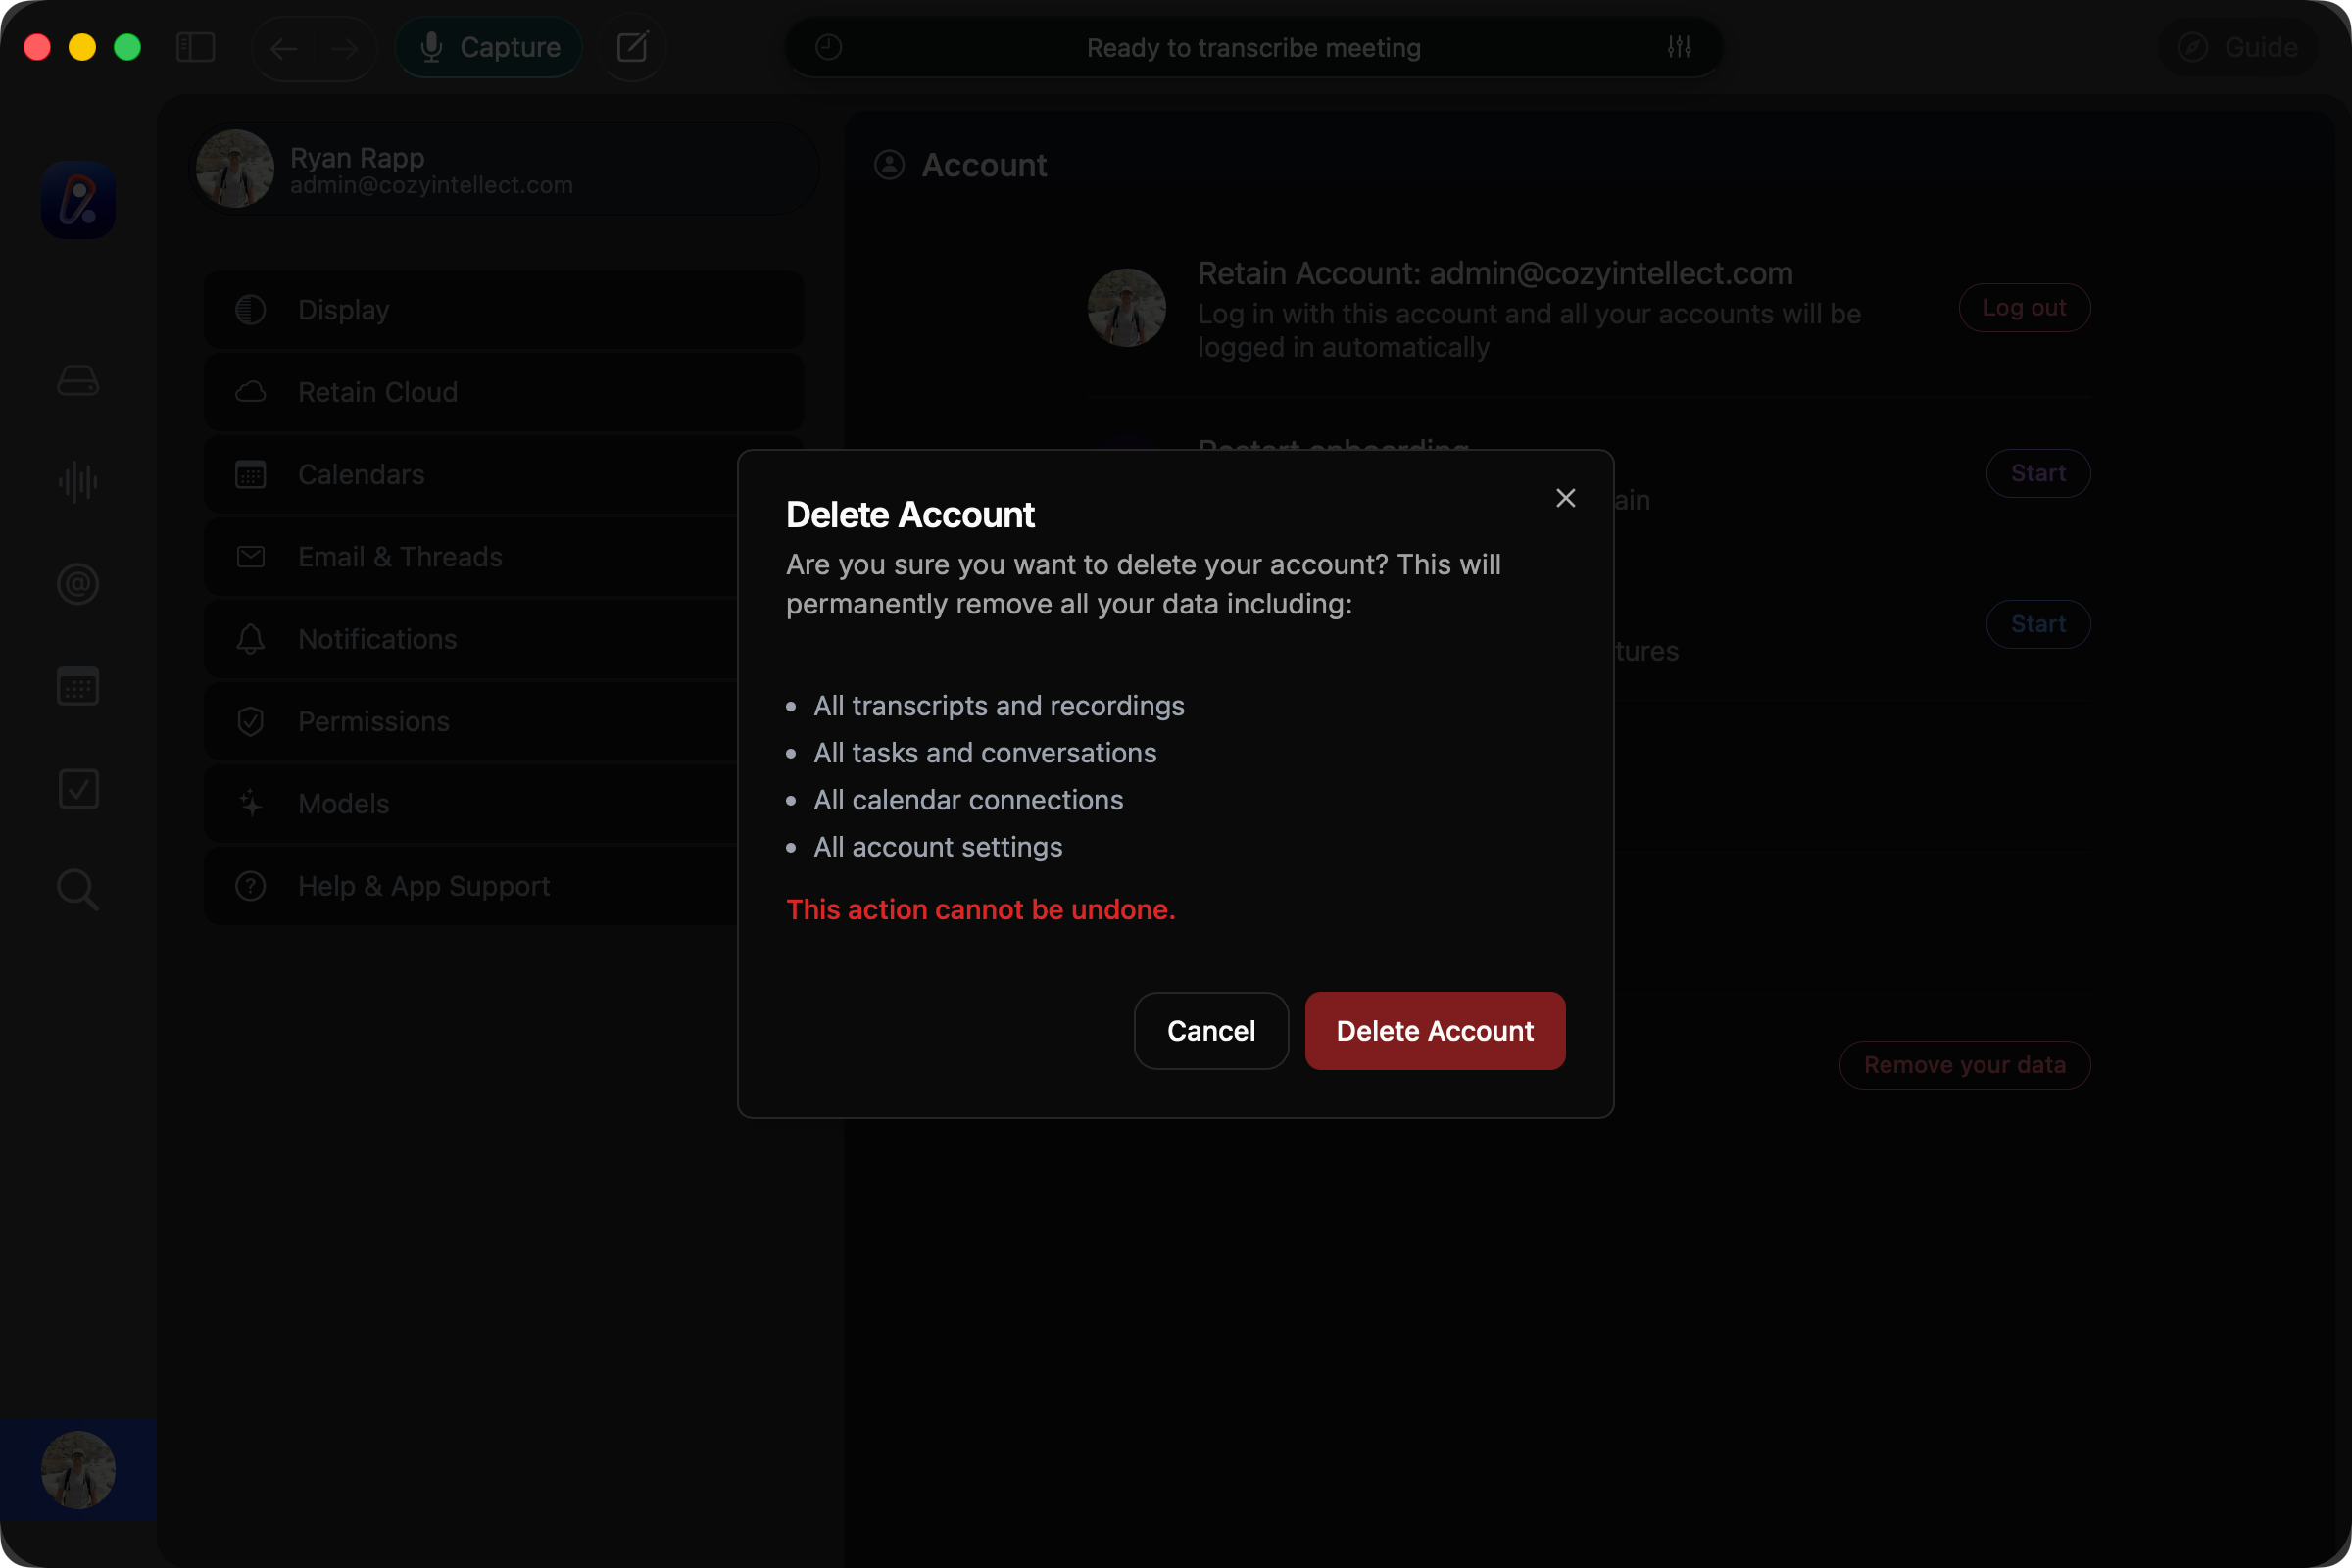The height and width of the screenshot is (1568, 2352).
Task: Open the search magnifier sidebar icon
Action: coord(78,889)
